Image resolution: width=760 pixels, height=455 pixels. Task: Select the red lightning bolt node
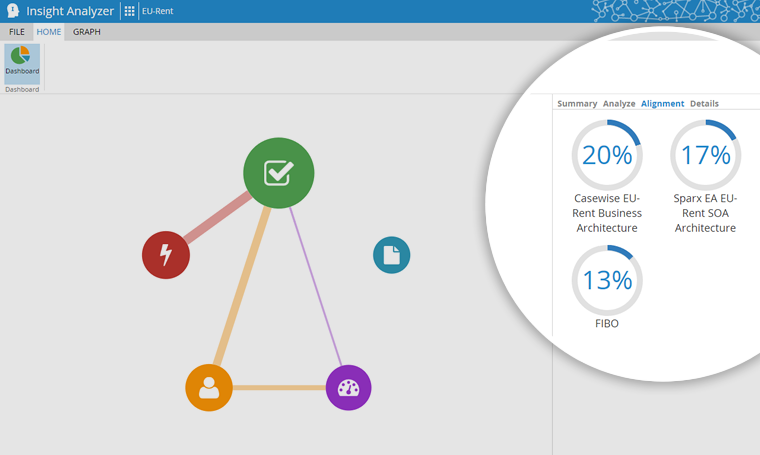[x=166, y=255]
